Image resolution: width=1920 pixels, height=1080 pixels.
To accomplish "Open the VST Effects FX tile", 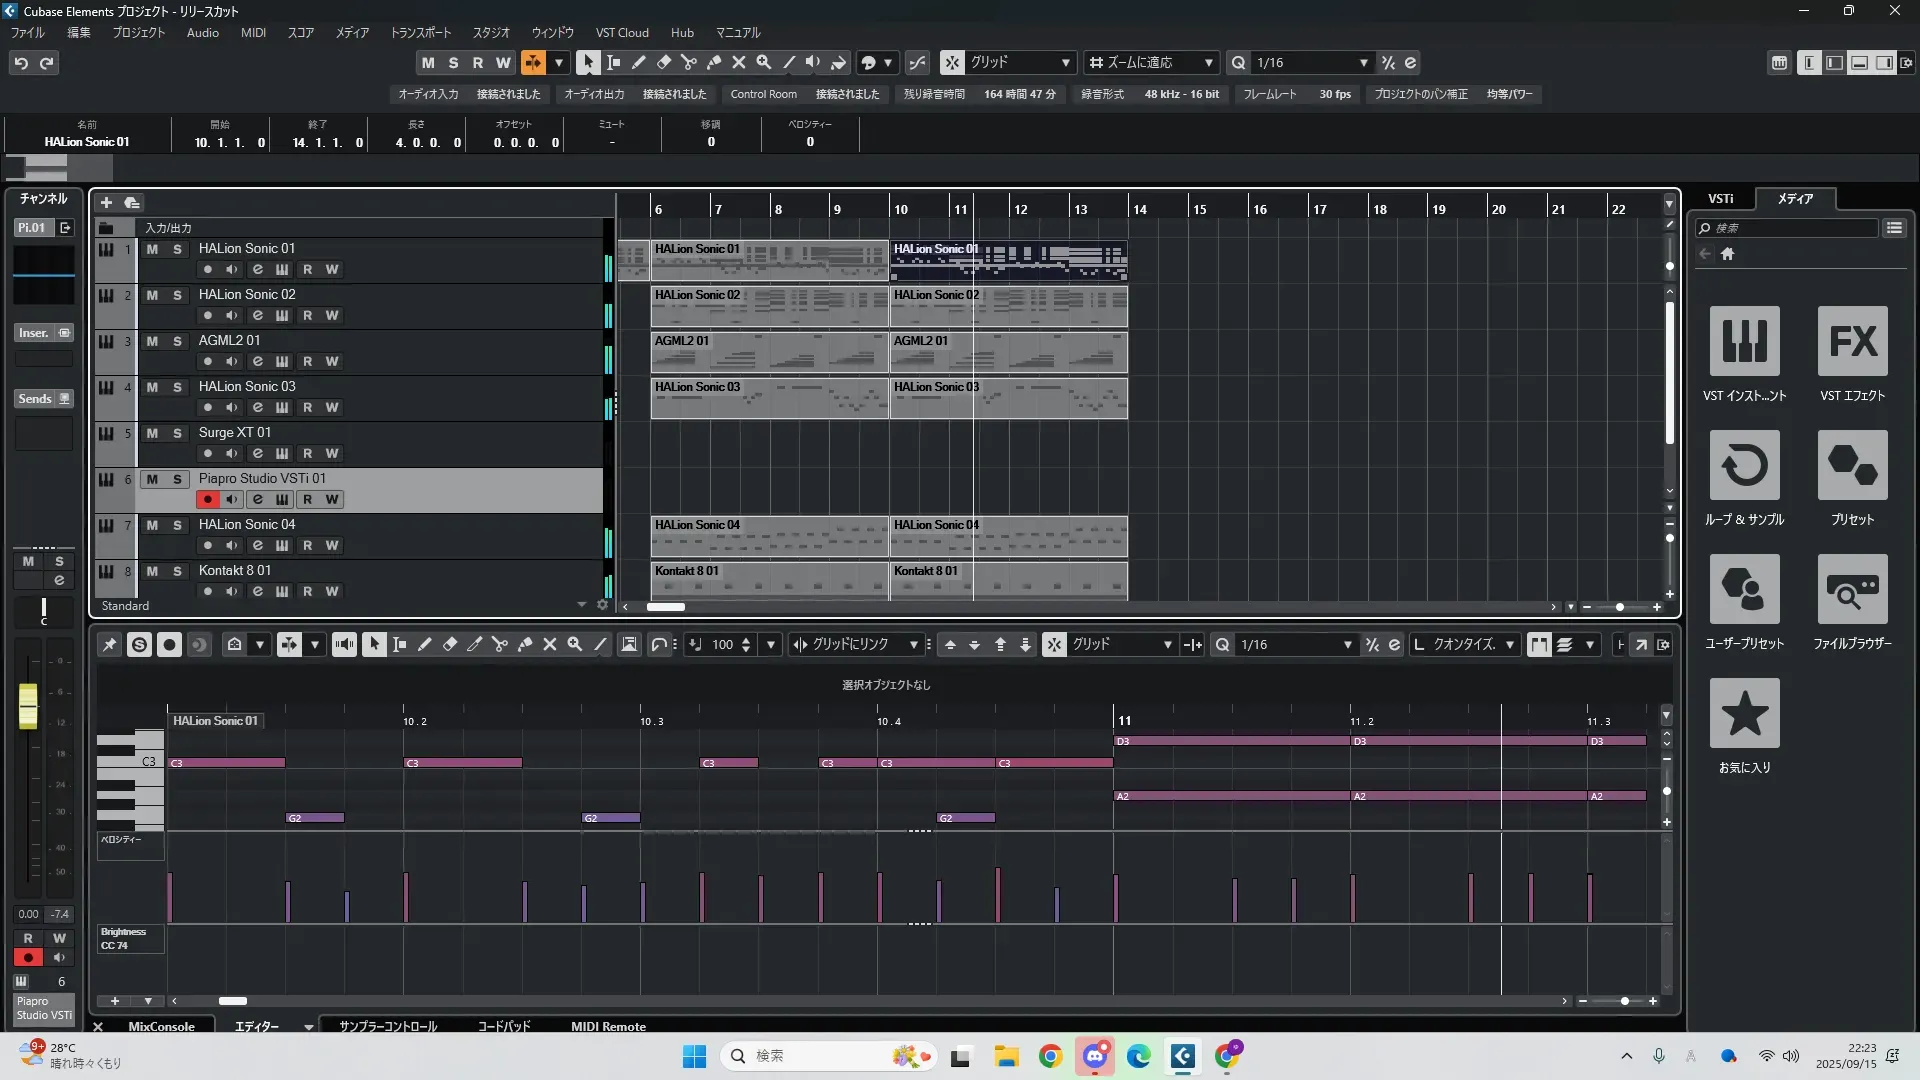I will 1852,342.
